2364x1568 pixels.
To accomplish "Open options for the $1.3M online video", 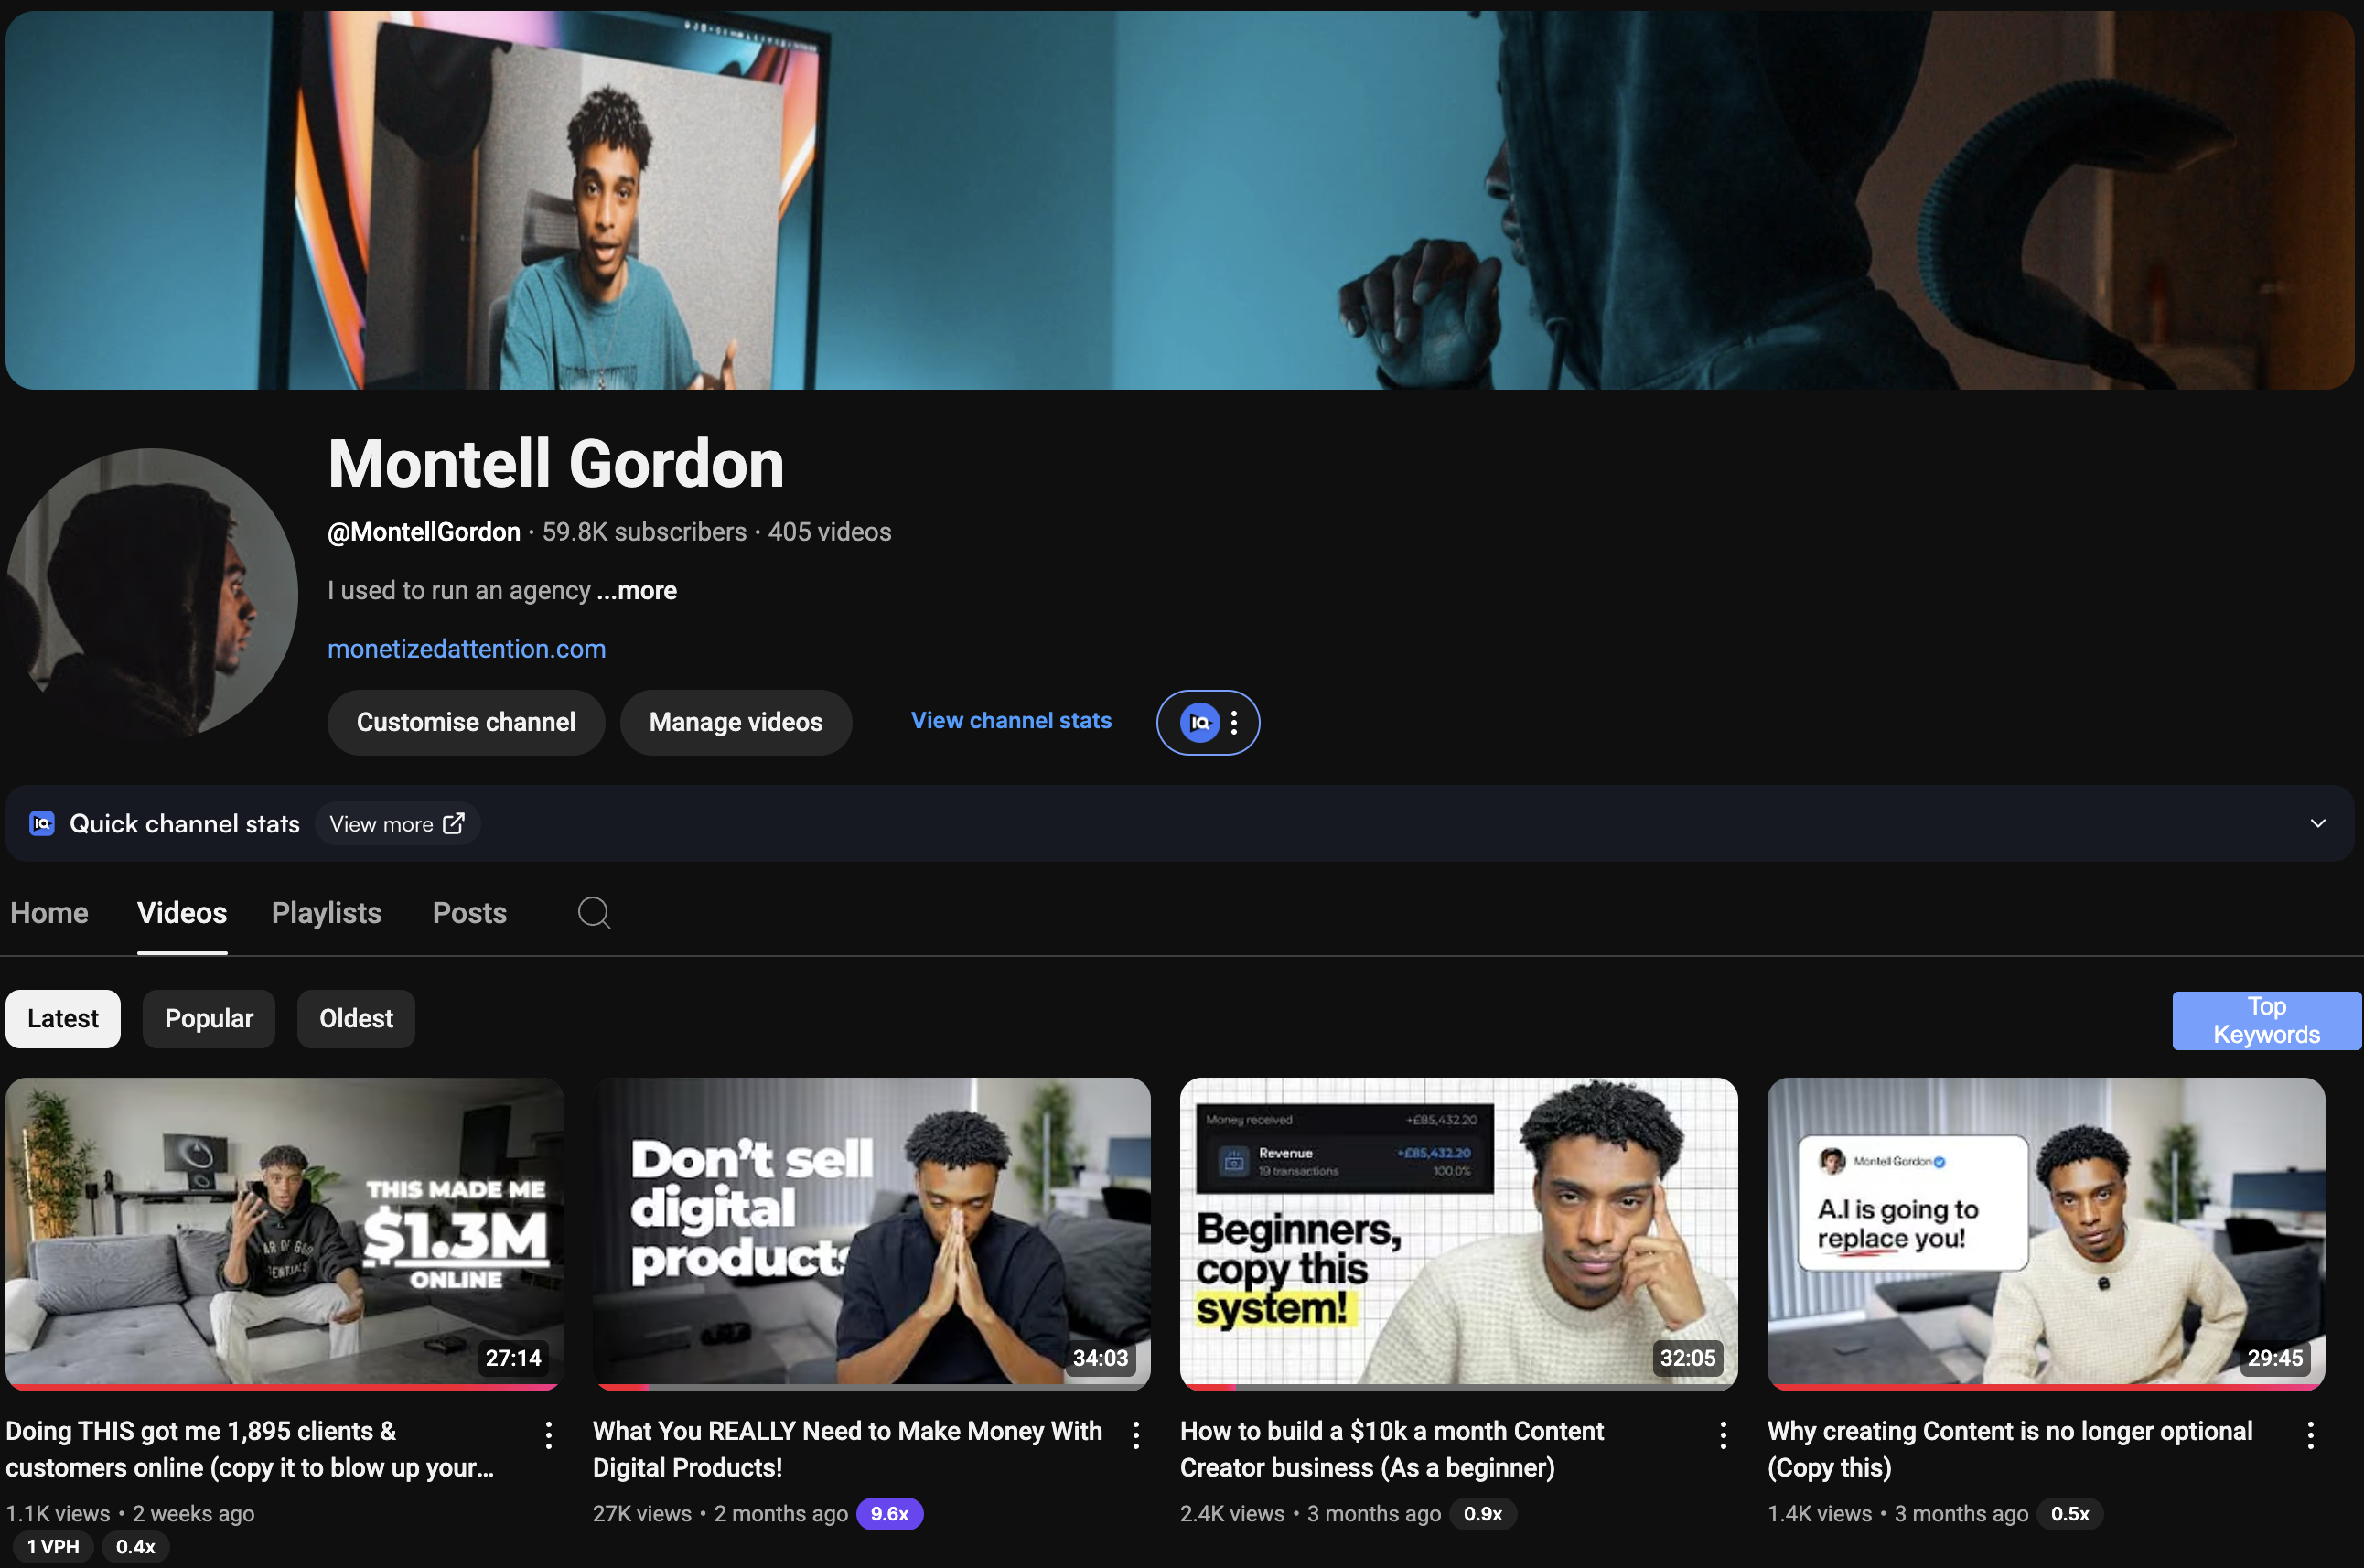I will [x=548, y=1436].
